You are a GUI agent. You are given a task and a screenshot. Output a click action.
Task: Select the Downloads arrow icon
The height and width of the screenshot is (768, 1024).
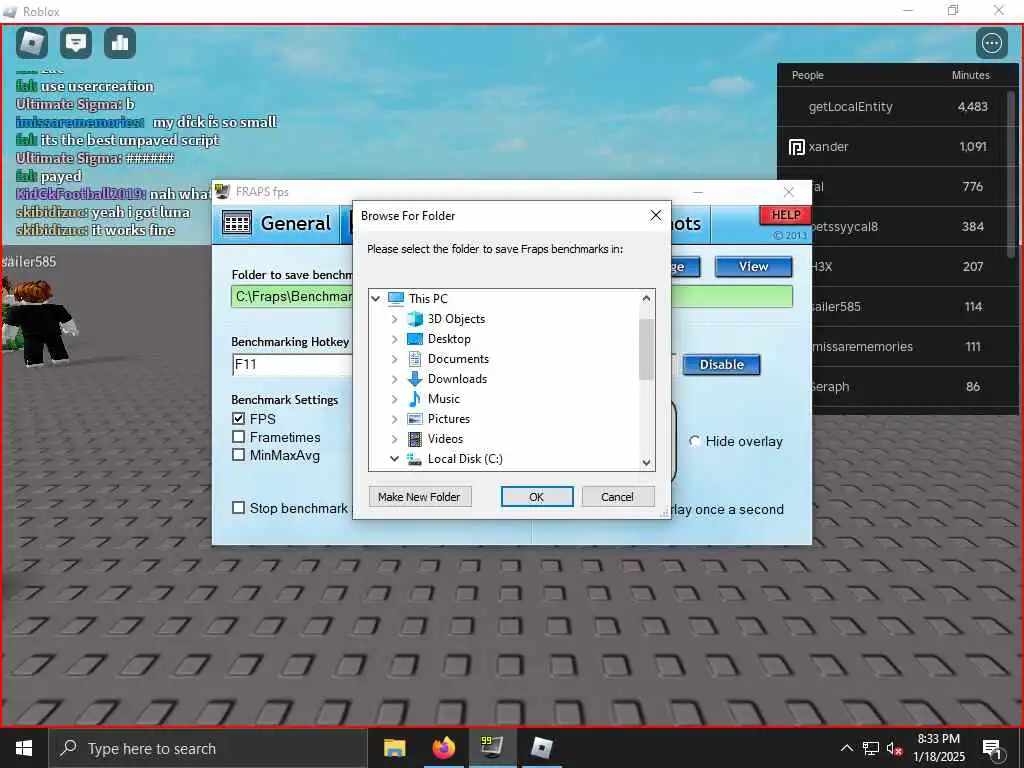(x=415, y=379)
